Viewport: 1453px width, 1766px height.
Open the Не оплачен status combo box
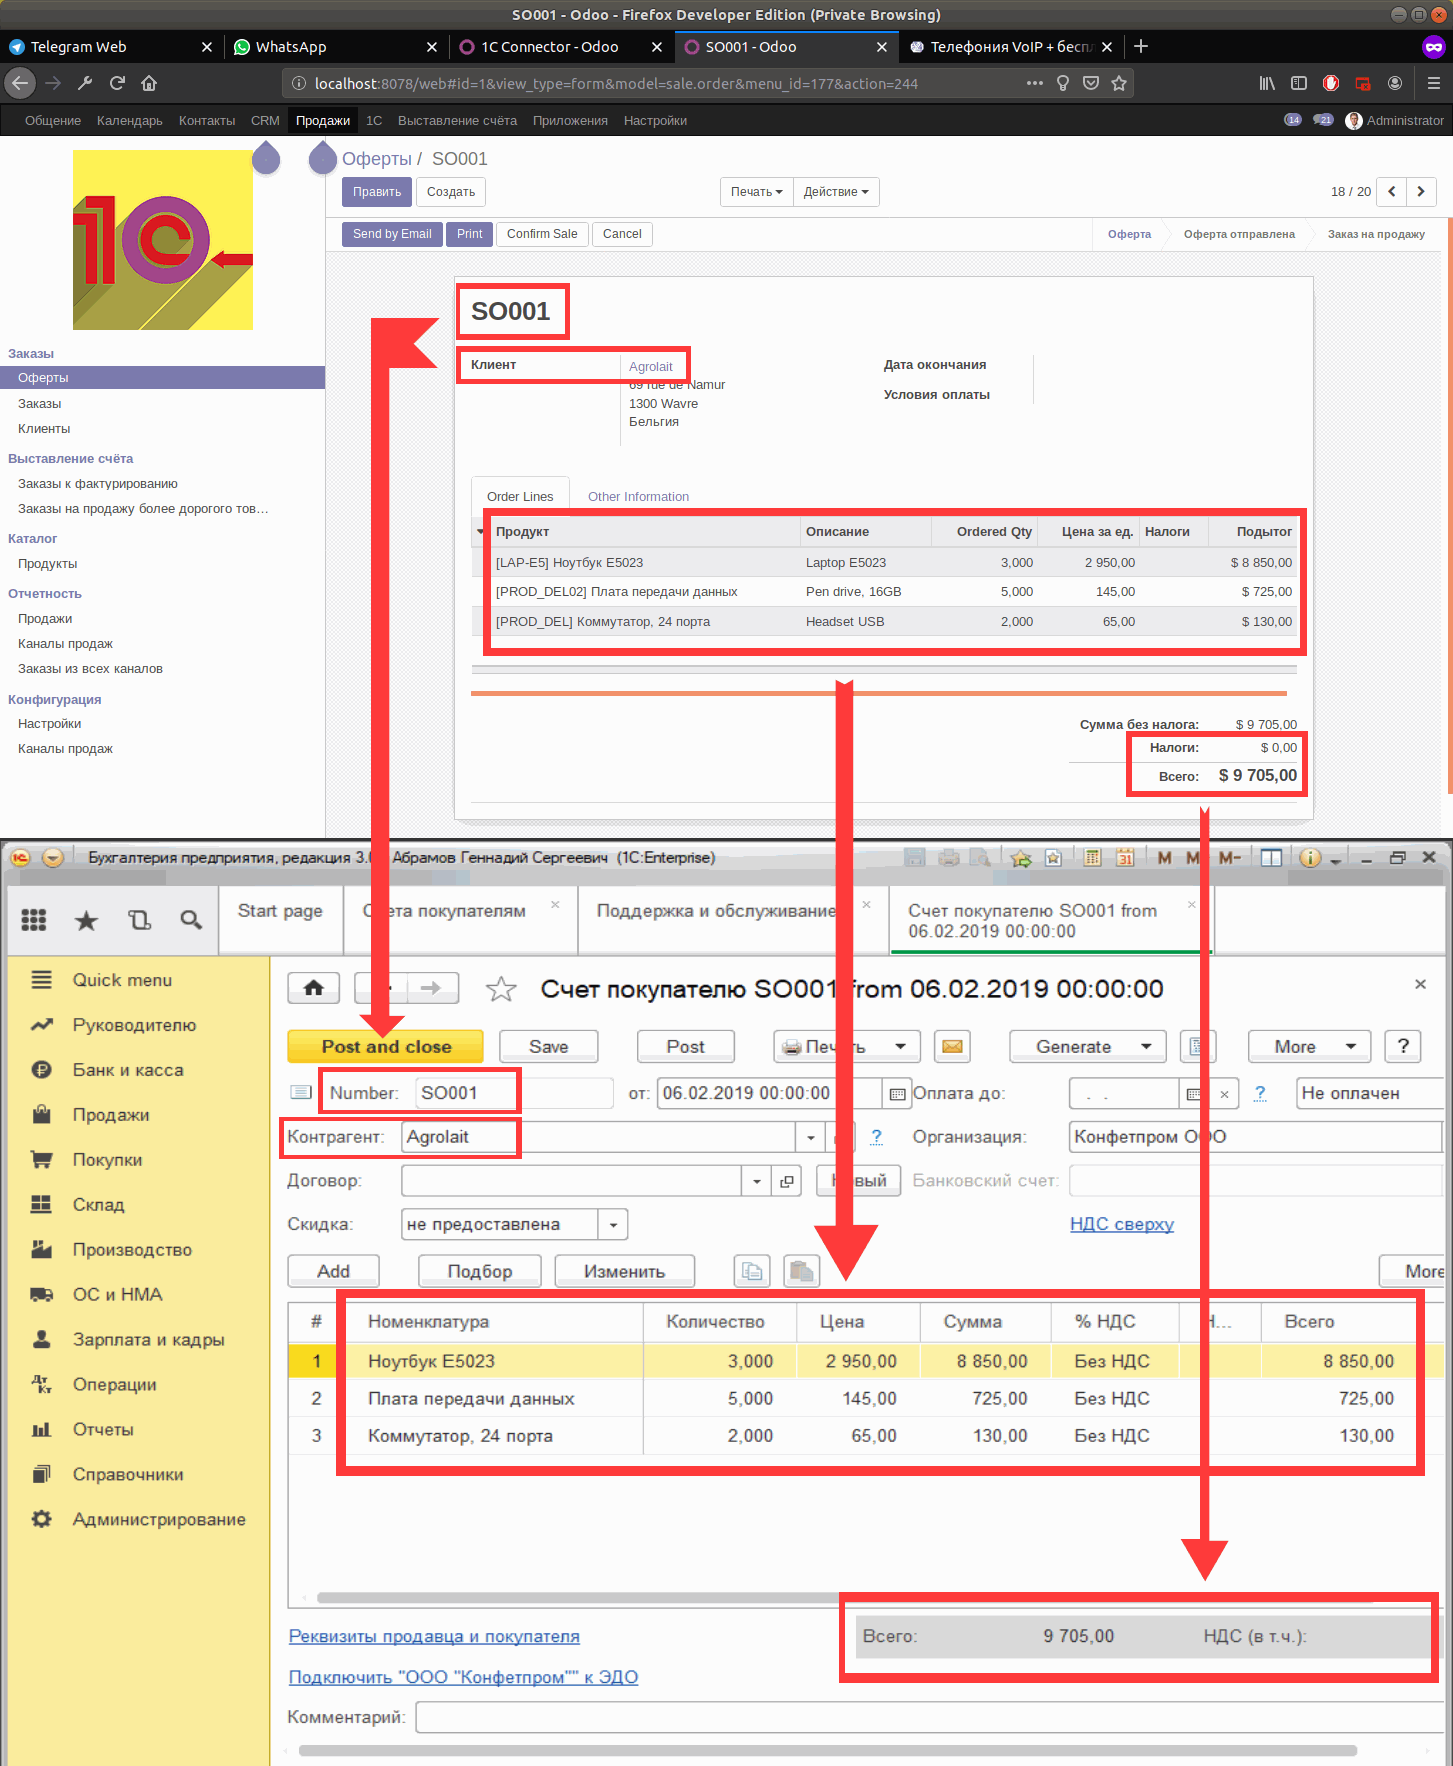coord(1372,1093)
